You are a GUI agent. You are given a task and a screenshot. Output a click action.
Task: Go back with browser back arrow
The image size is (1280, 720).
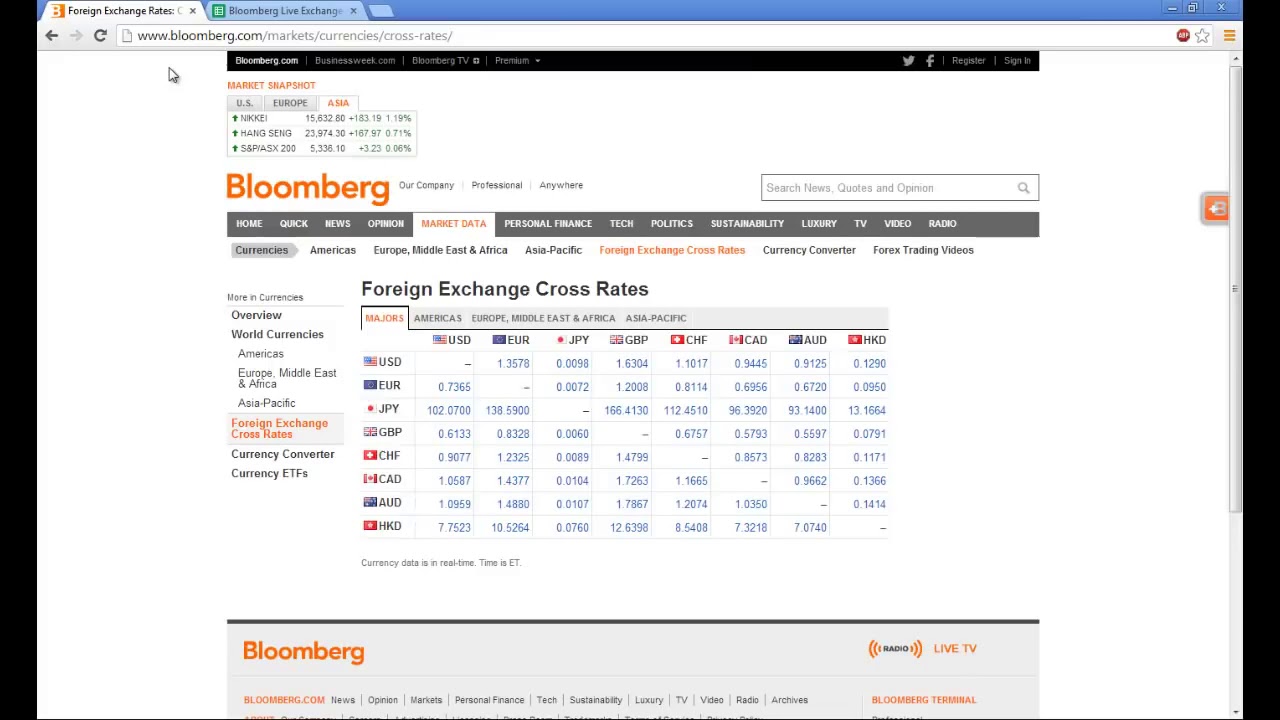click(x=51, y=35)
